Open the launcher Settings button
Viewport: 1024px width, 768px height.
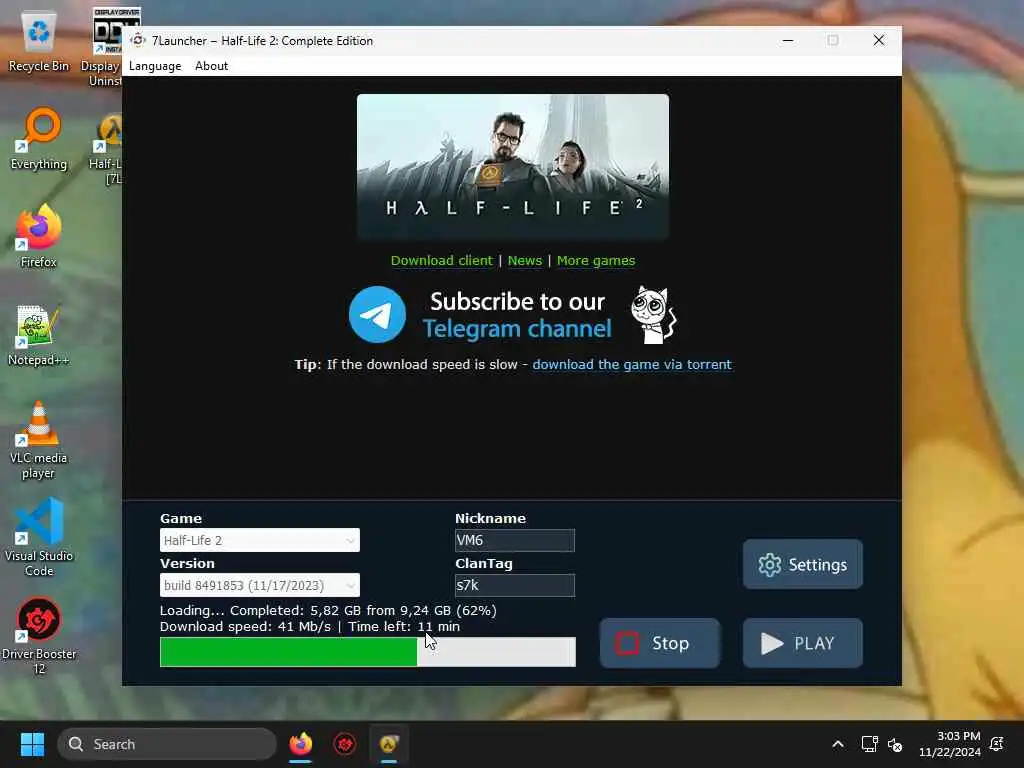pyautogui.click(x=803, y=564)
